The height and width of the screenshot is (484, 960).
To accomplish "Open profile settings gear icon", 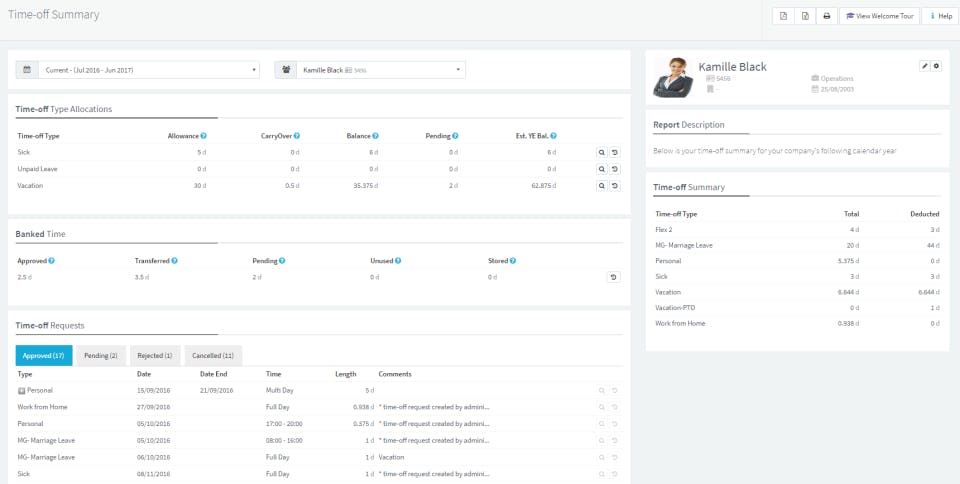I will point(936,66).
